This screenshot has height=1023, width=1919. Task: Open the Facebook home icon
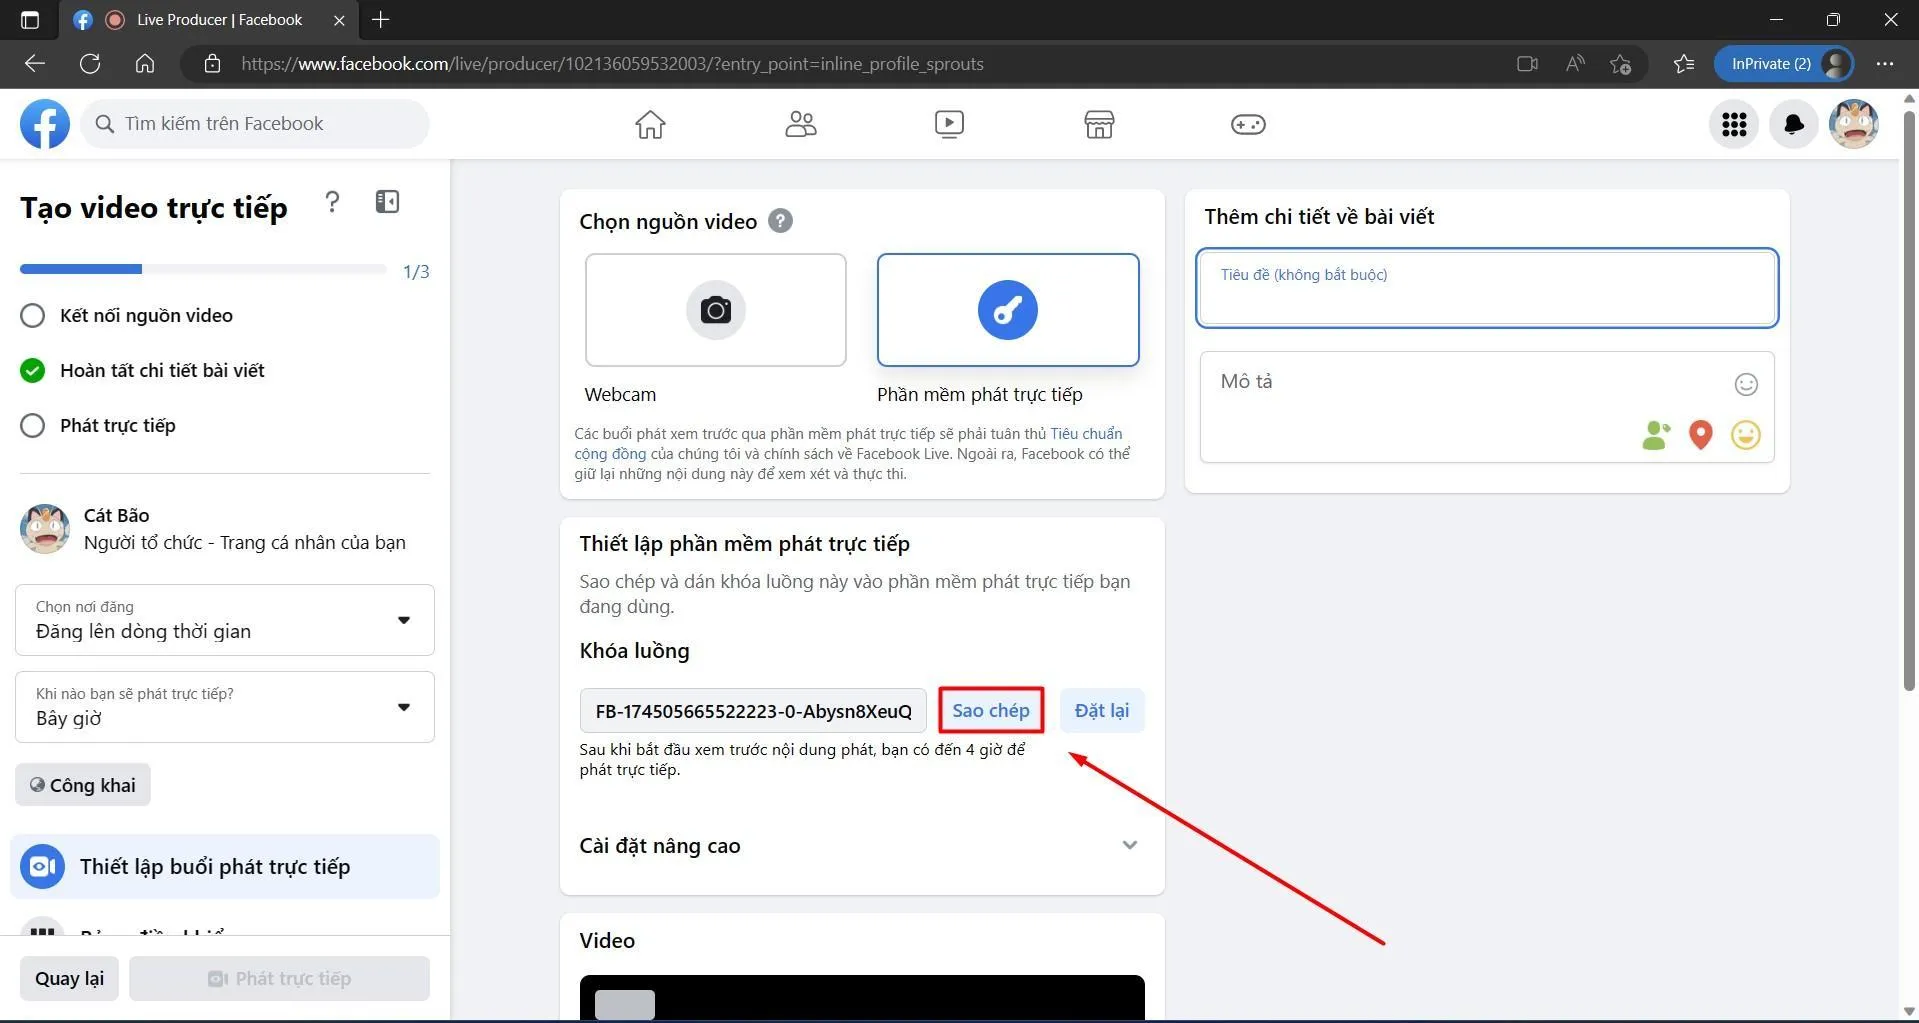click(649, 123)
